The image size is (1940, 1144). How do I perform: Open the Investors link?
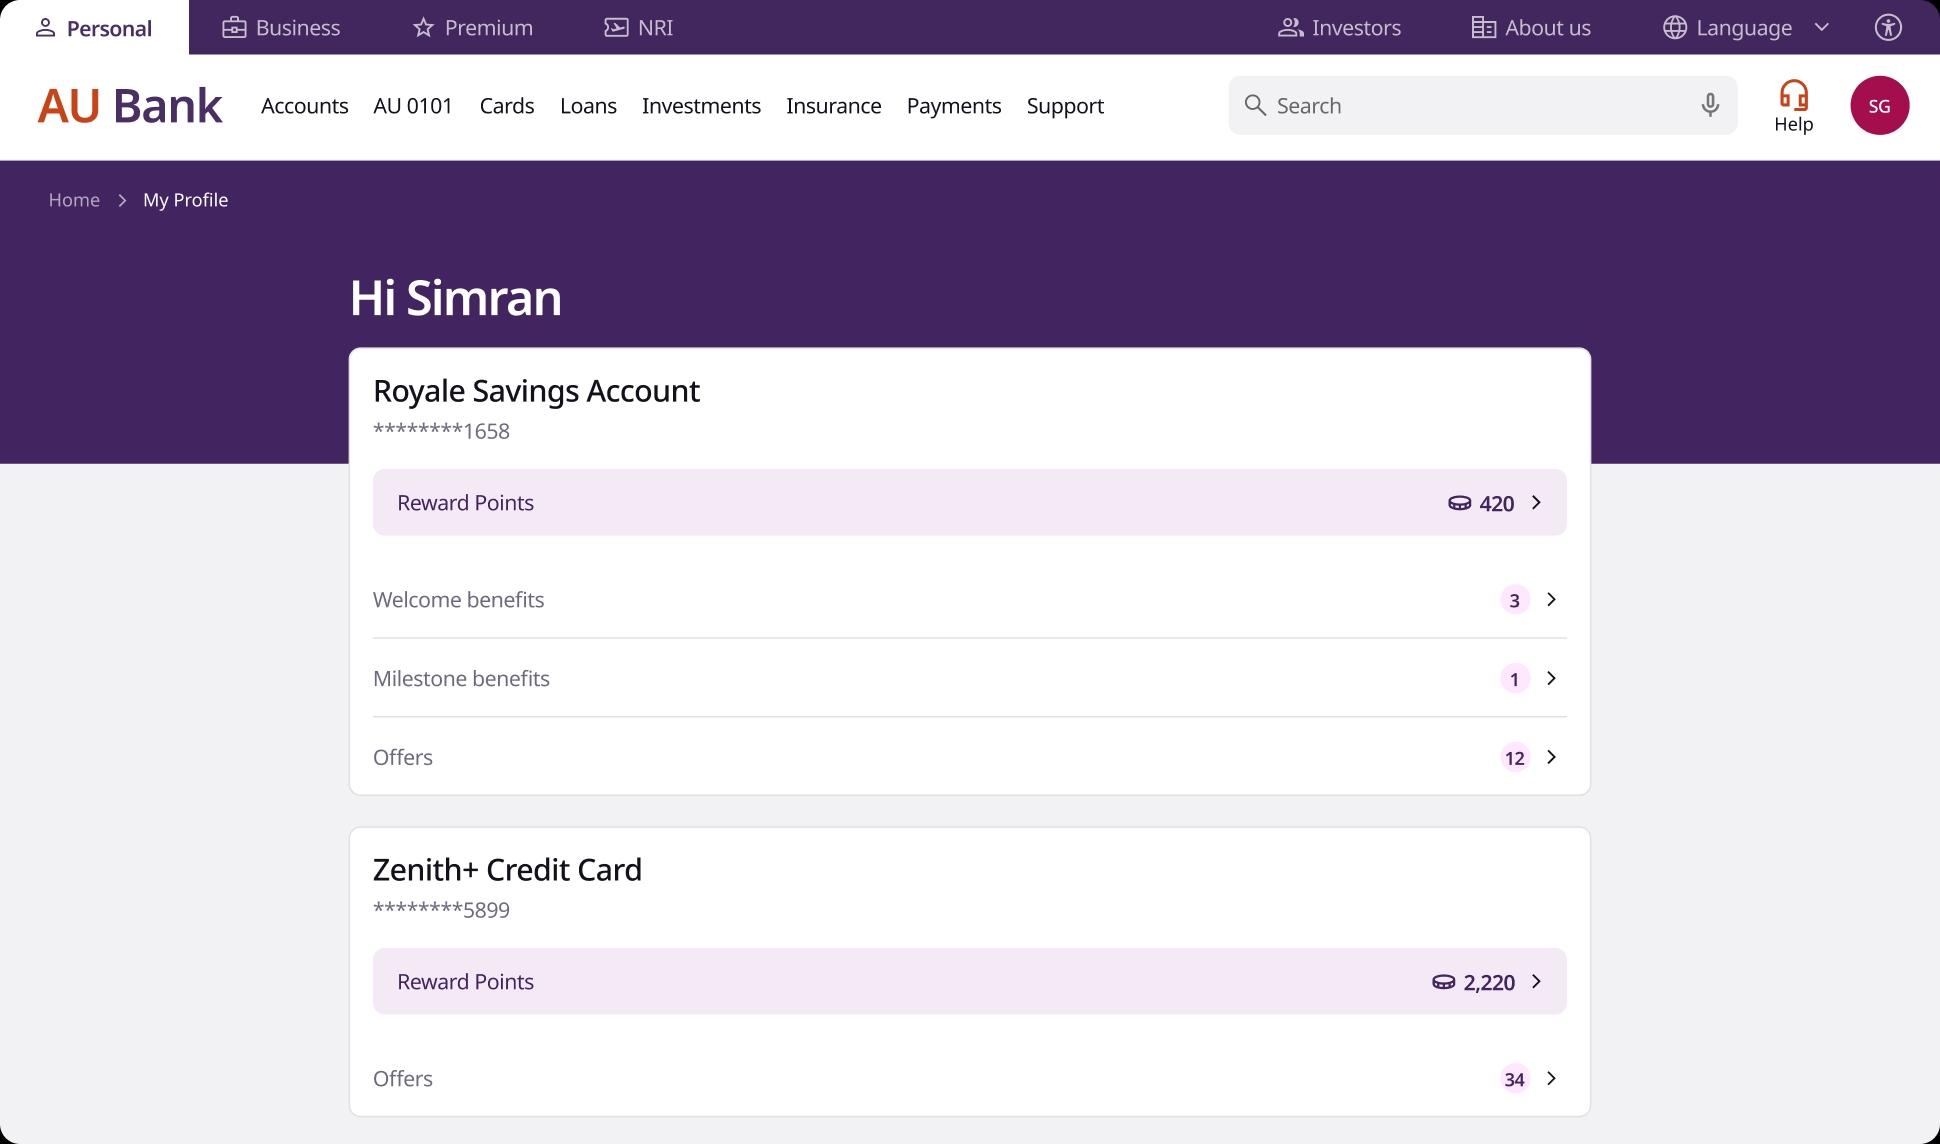[1339, 27]
